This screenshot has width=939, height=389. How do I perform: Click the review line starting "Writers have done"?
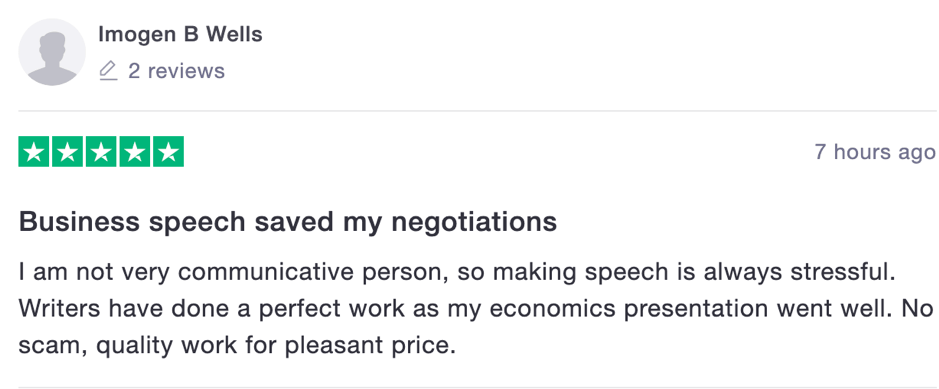point(476,309)
